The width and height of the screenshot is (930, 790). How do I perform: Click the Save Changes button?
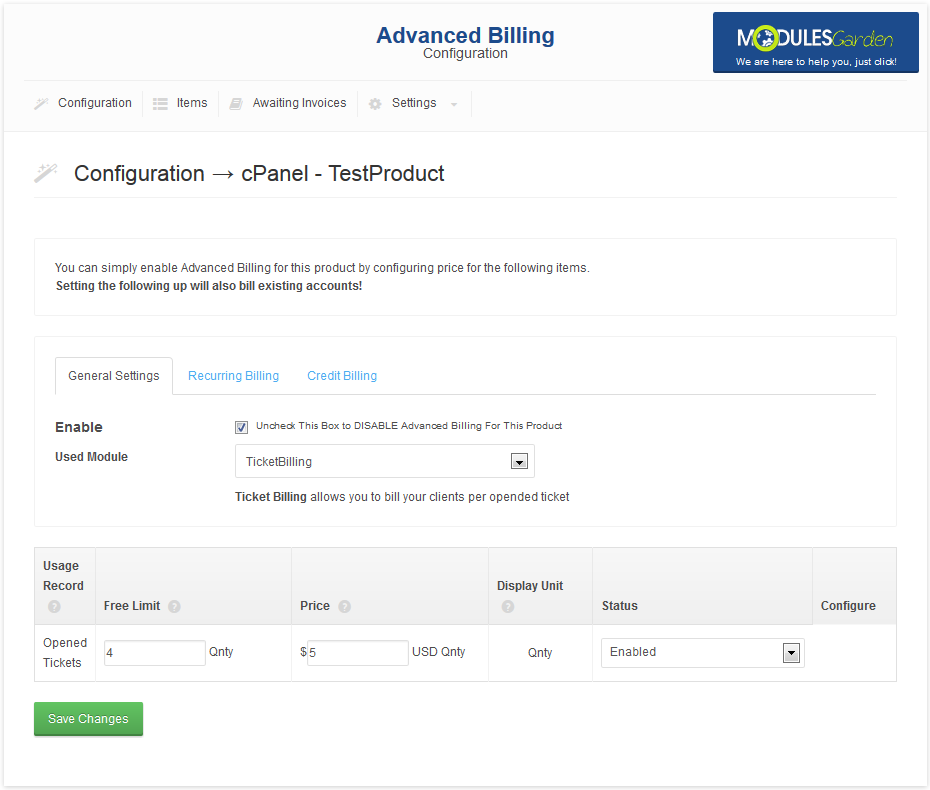[88, 719]
